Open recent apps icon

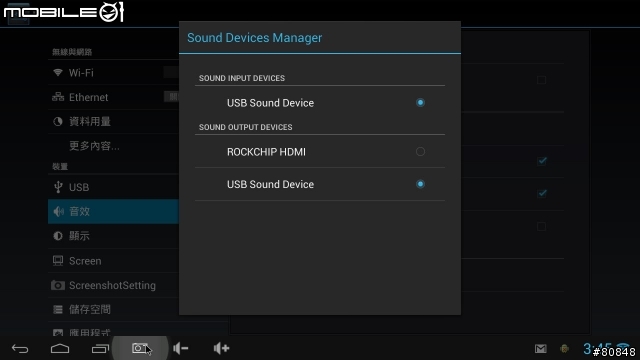100,349
